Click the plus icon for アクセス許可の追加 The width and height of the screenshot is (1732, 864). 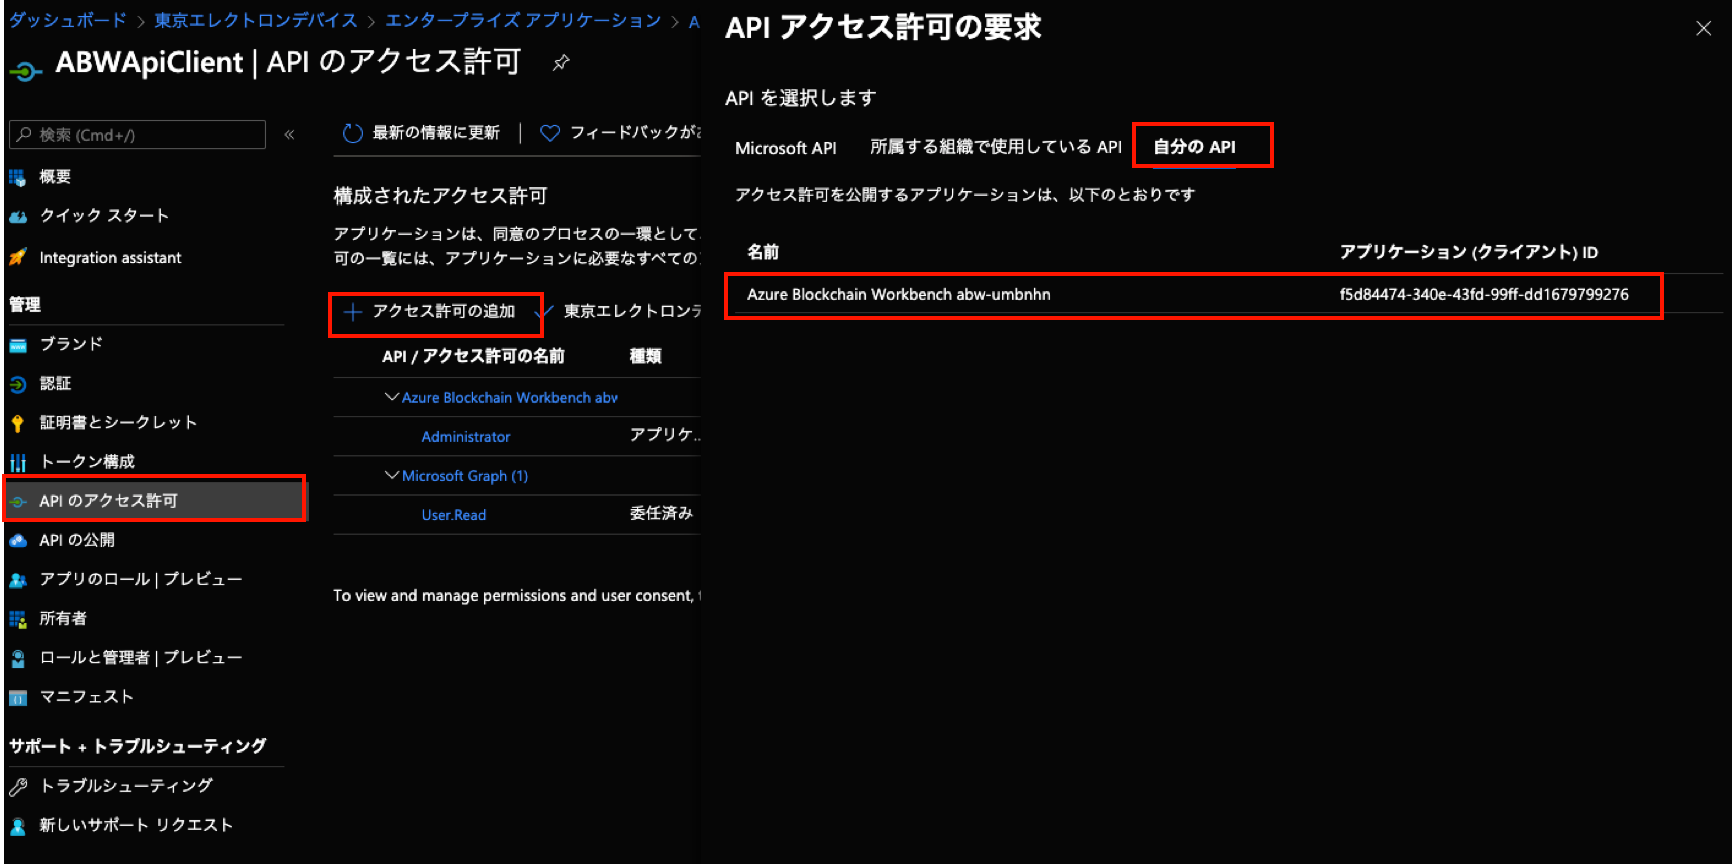tap(352, 312)
